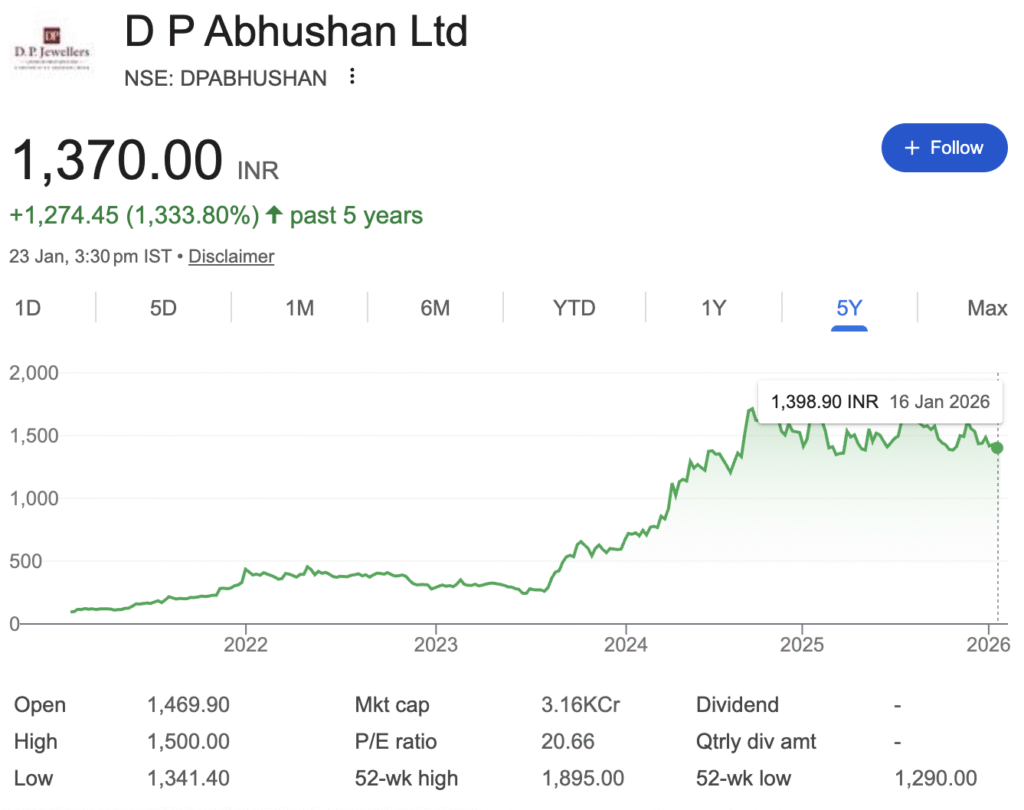This screenshot has width=1024, height=810.
Task: Switch to the 1M chart range
Action: 299,308
